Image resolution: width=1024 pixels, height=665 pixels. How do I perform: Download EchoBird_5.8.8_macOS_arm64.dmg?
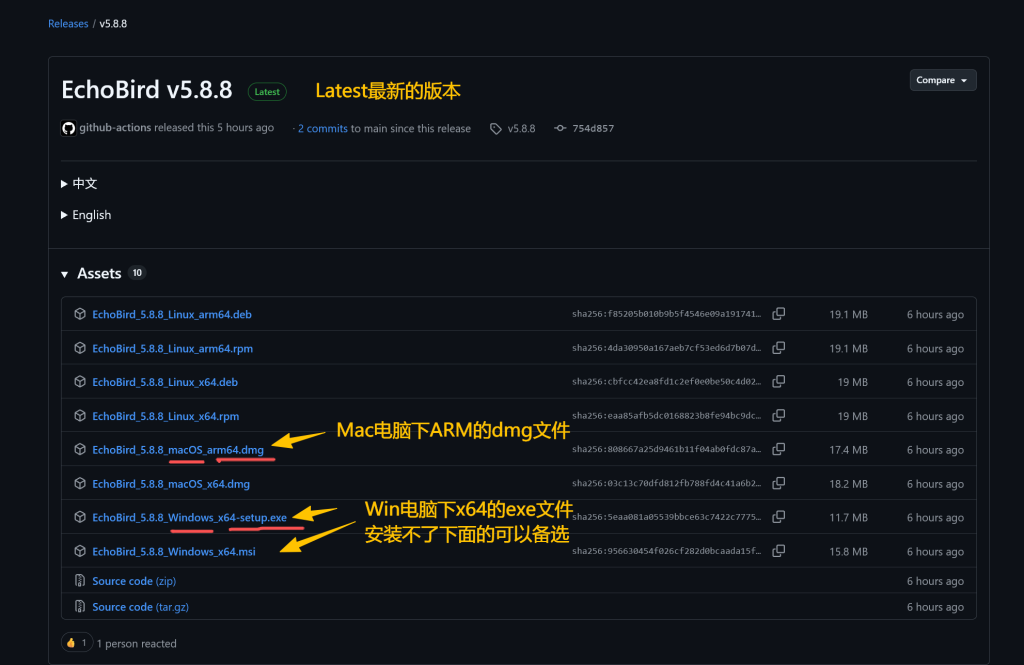coord(178,449)
